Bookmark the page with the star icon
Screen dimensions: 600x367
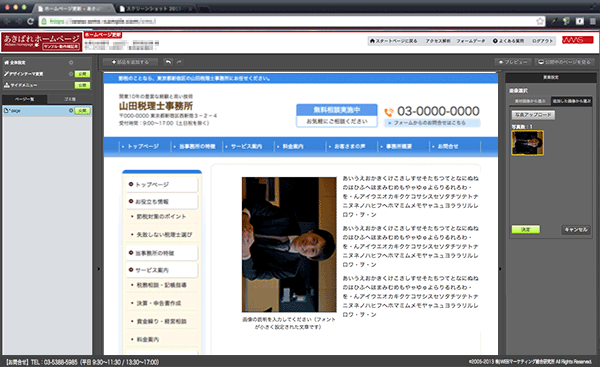[540, 21]
